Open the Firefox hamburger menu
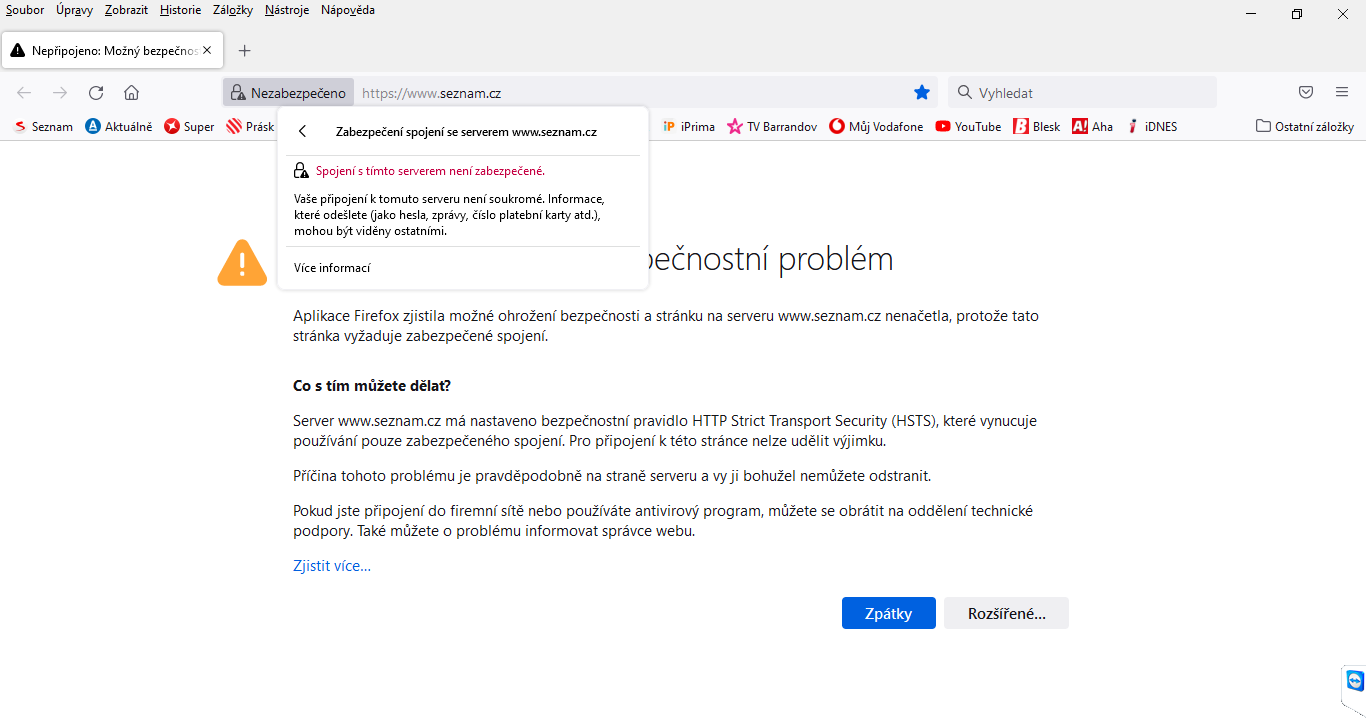Screen dimensions: 1366x728 click(x=1342, y=93)
